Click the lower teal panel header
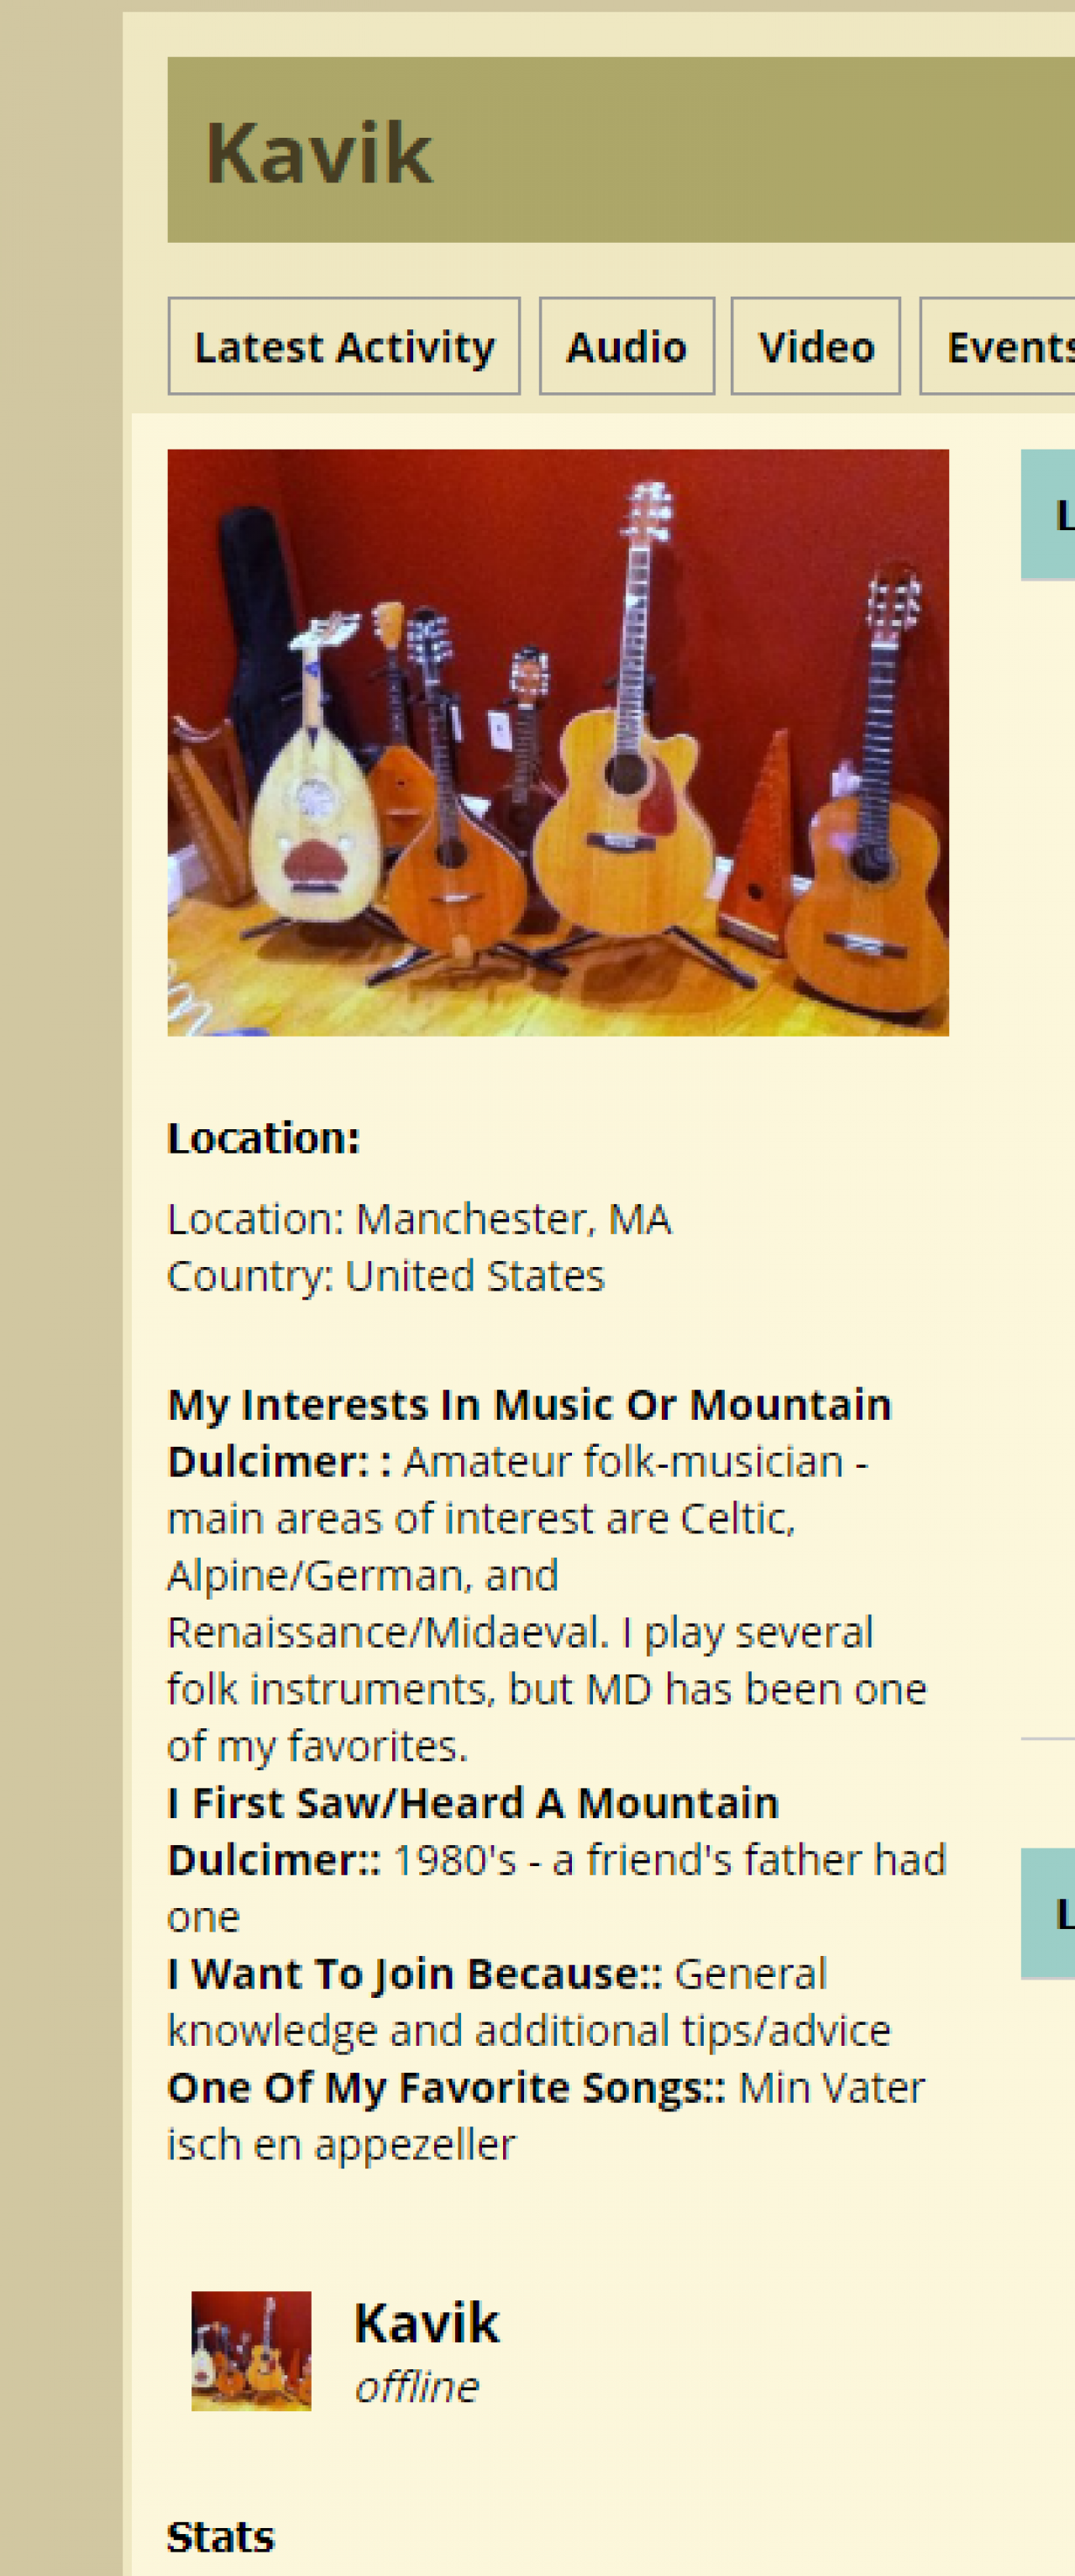The image size is (1075, 2576). coord(1049,1913)
